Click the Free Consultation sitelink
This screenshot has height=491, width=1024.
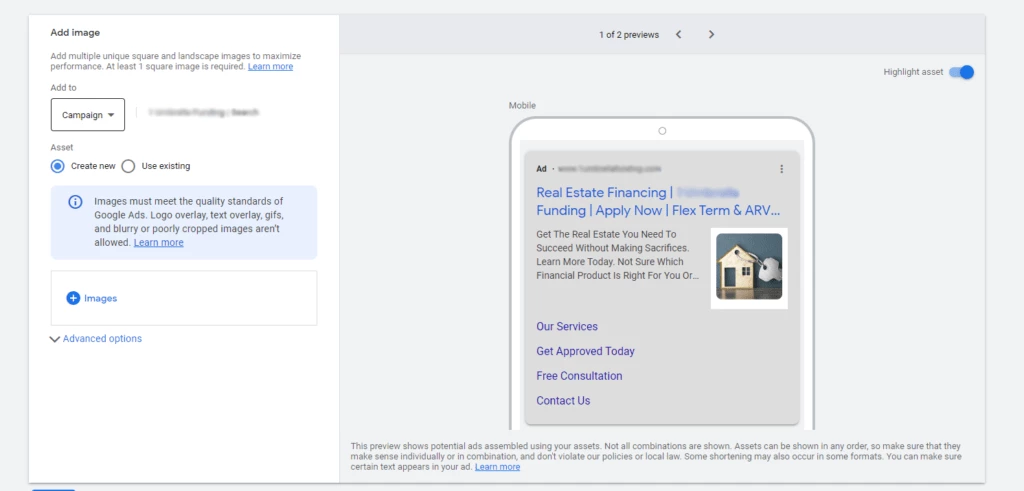tap(579, 376)
